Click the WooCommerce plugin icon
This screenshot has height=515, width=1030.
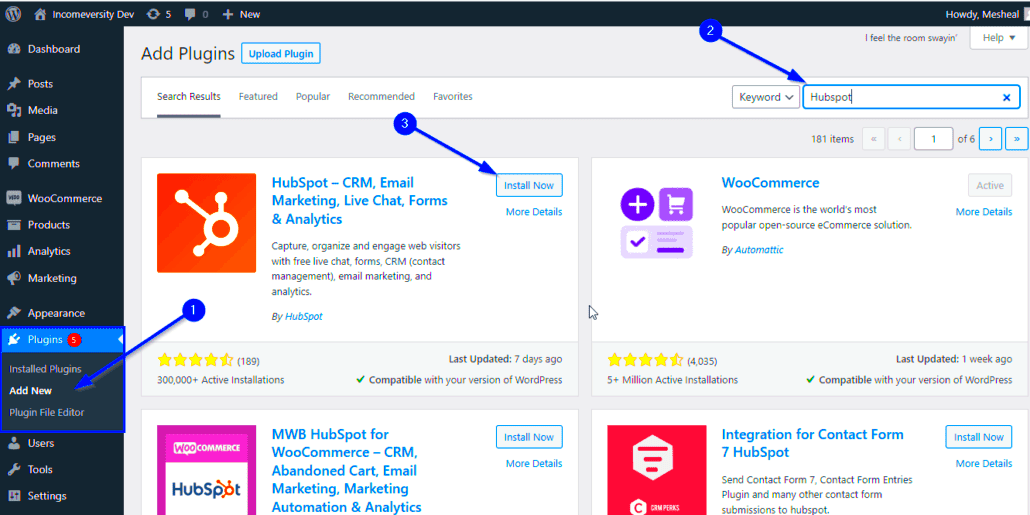657,223
